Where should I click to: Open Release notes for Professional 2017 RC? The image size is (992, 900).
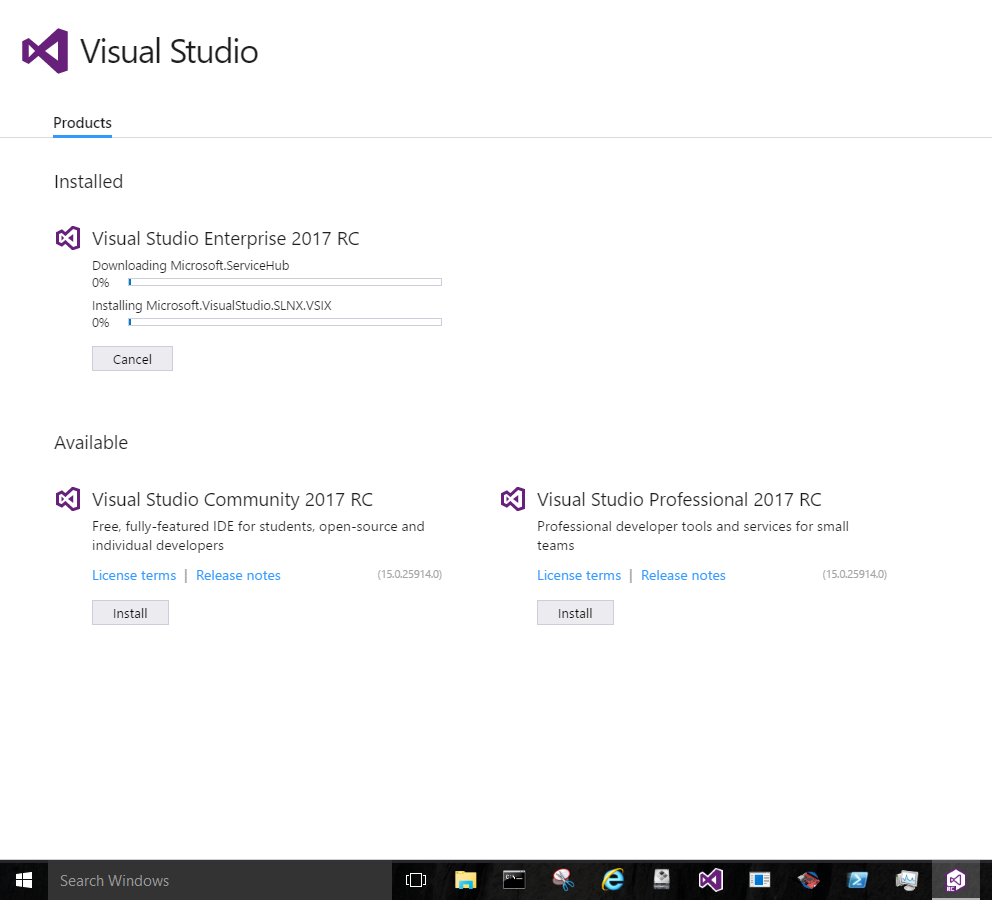coord(683,576)
